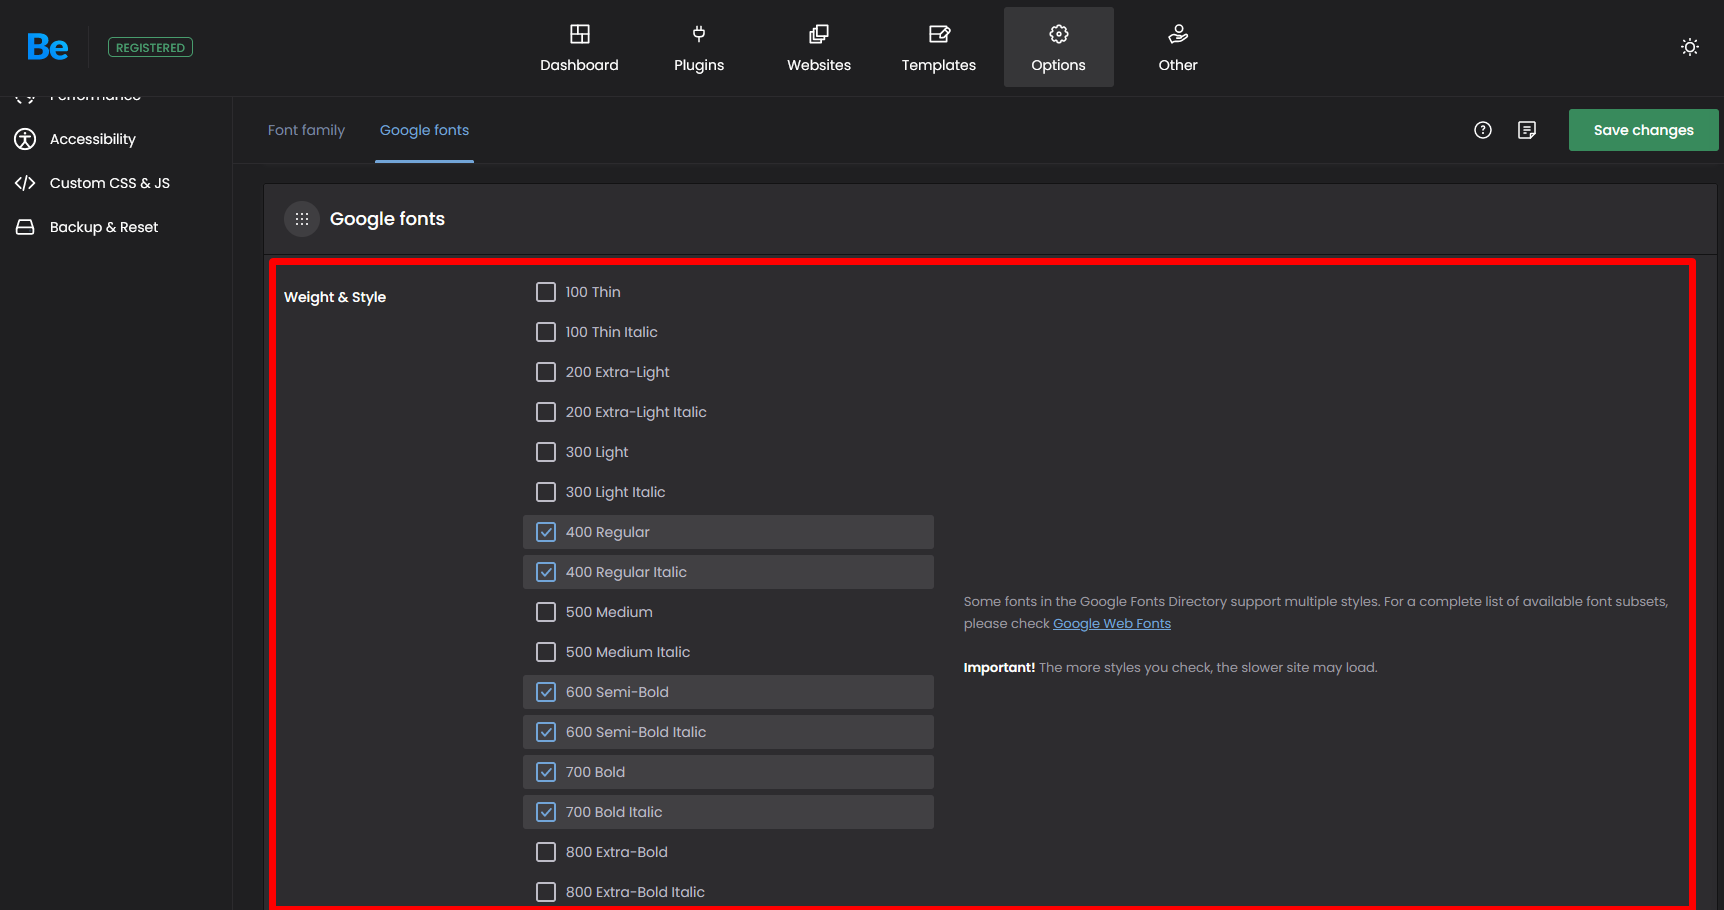Enable the 100 Thin checkbox

point(546,292)
